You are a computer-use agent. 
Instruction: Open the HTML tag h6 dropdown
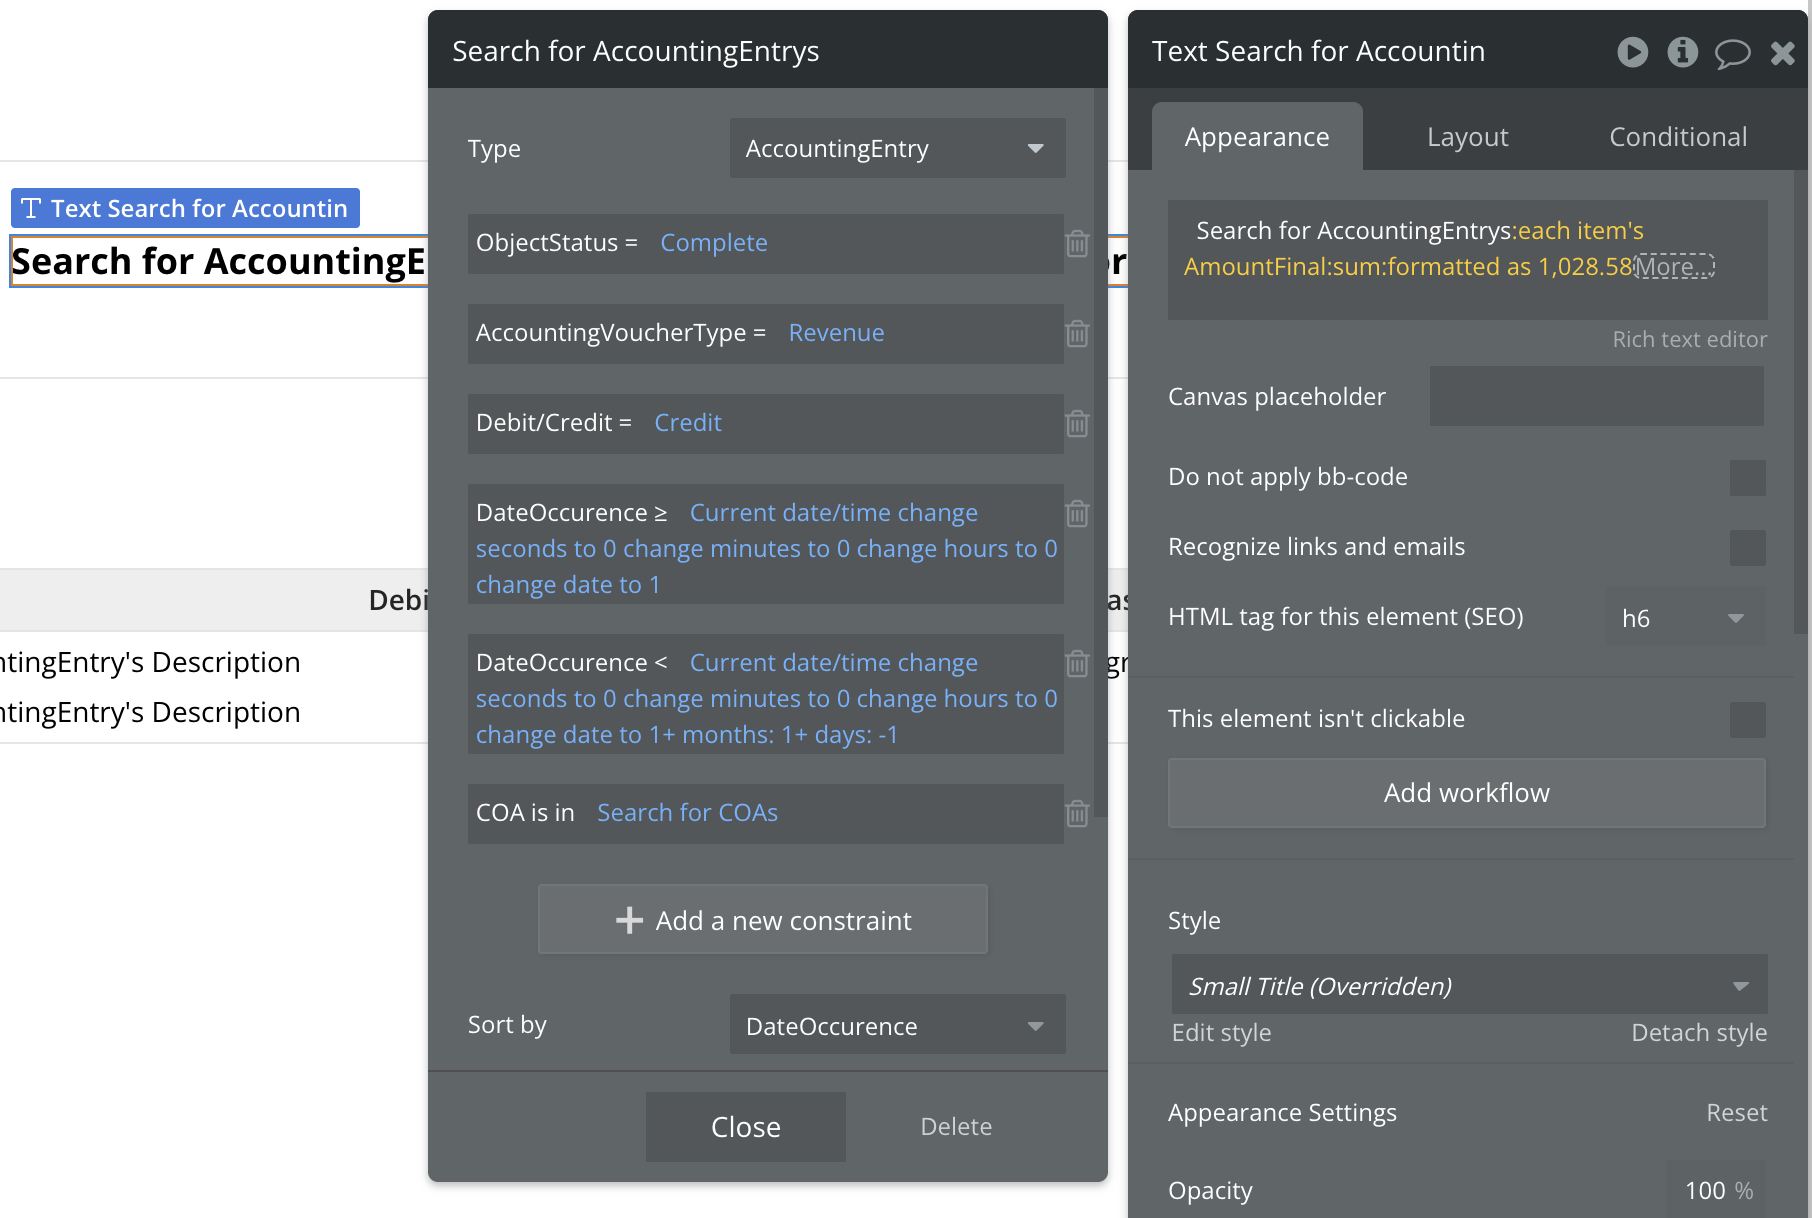tap(1685, 618)
